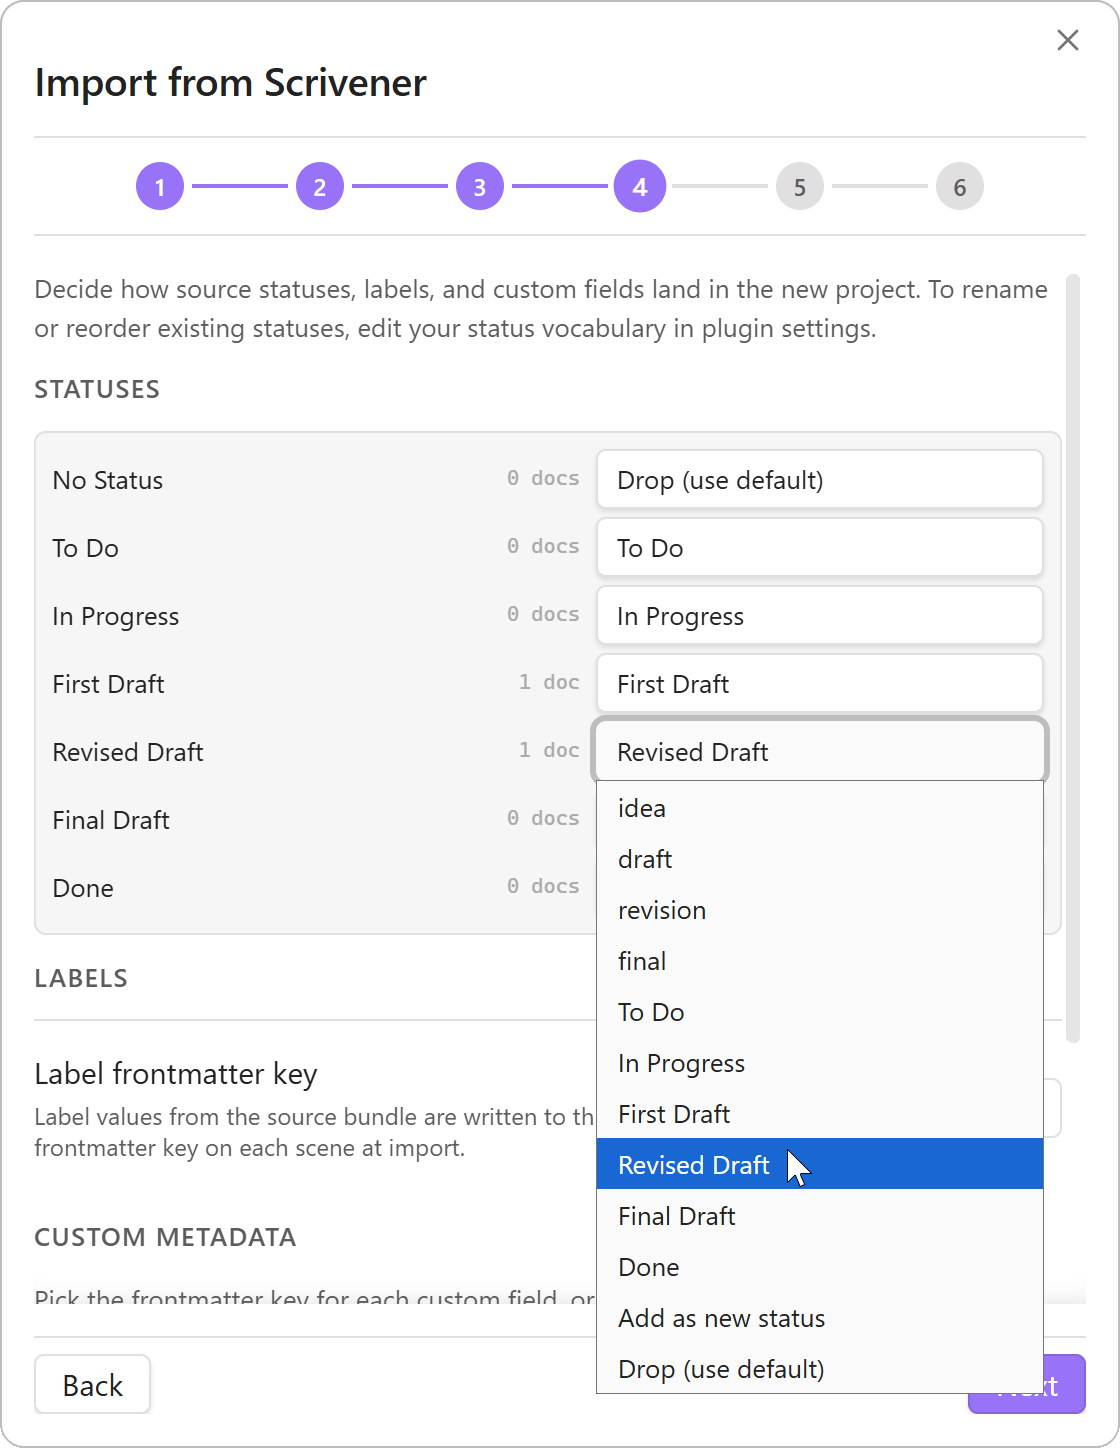Click the STATUSES section heading

tap(97, 389)
